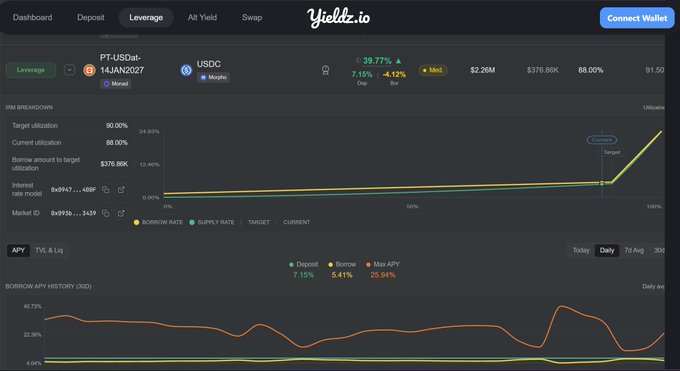Toggle the Deposit series in APY legend

304,264
